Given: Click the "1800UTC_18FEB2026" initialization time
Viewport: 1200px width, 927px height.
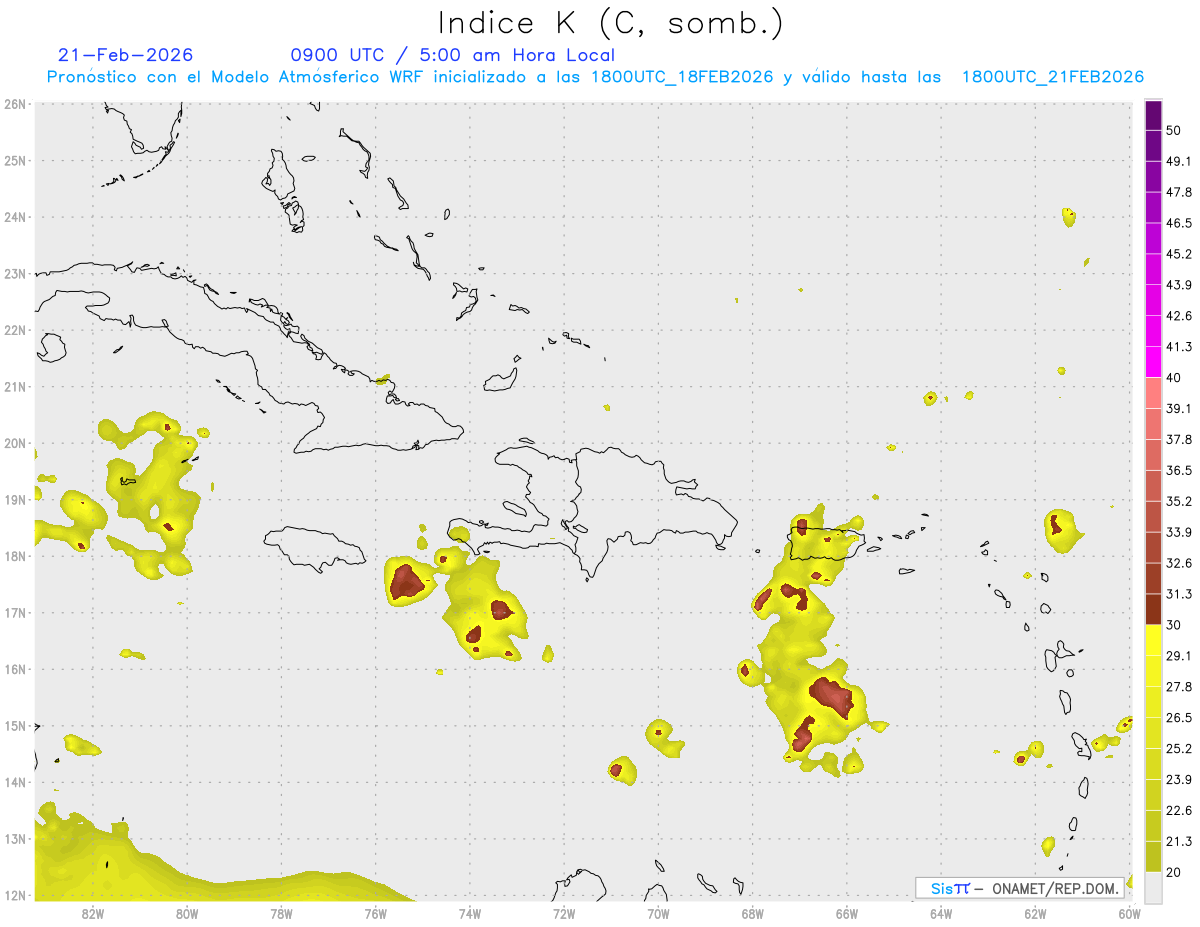Looking at the screenshot, I should pyautogui.click(x=683, y=77).
